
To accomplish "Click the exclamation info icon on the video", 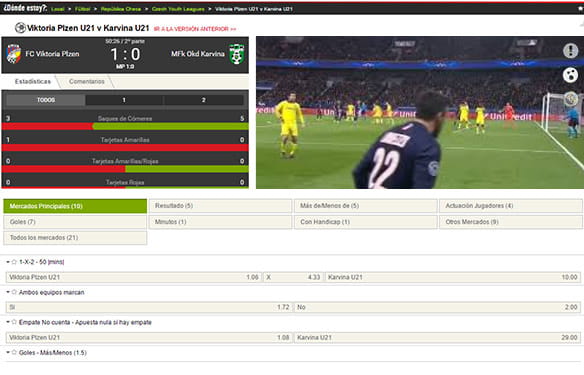I will tap(570, 51).
